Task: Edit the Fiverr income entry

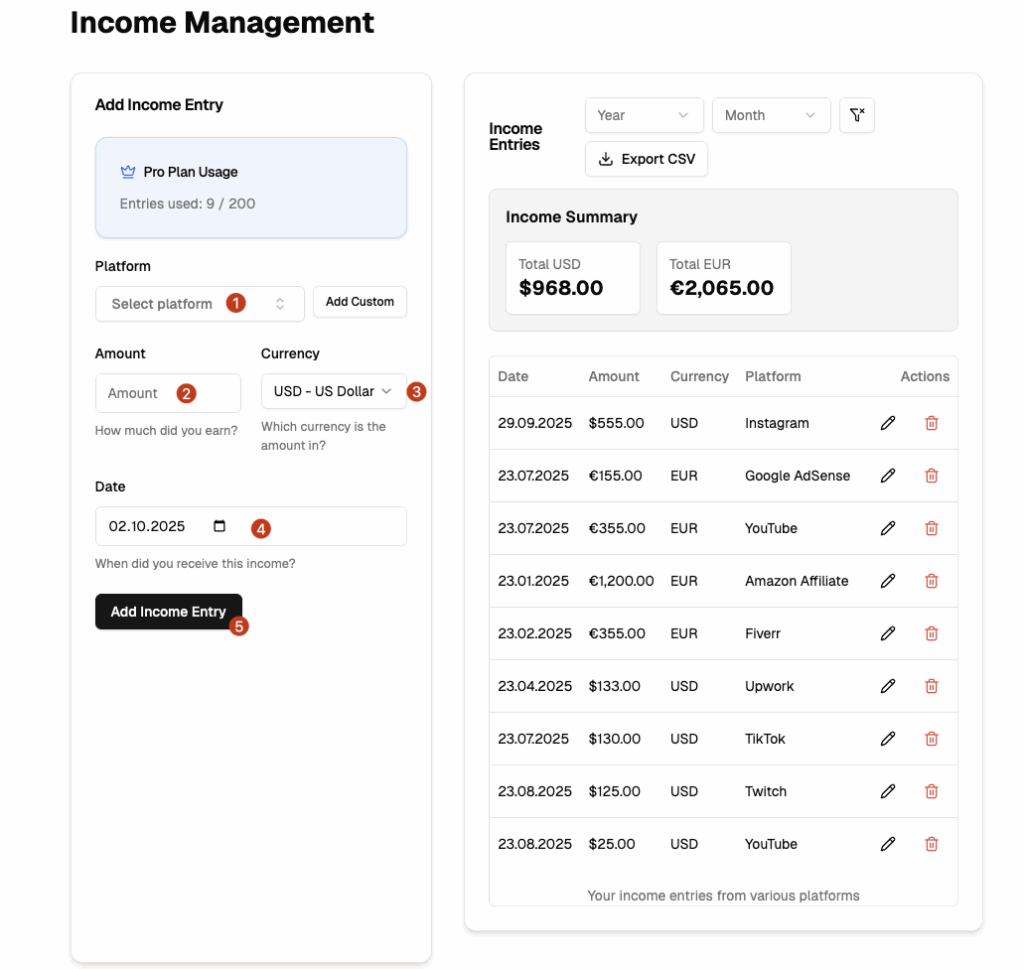Action: 887,634
